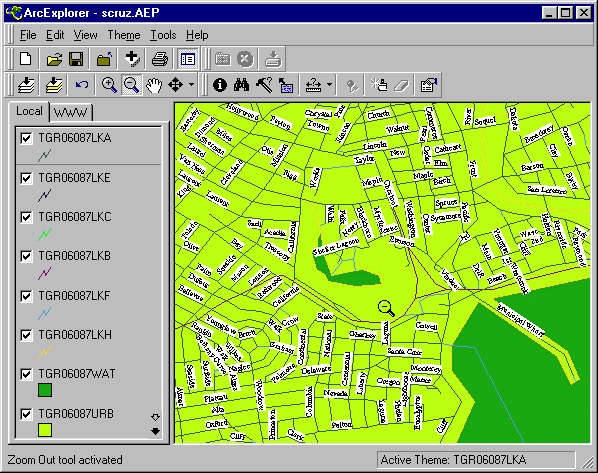Image resolution: width=598 pixels, height=473 pixels.
Task: Select the Pan hand tool
Action: pos(154,85)
